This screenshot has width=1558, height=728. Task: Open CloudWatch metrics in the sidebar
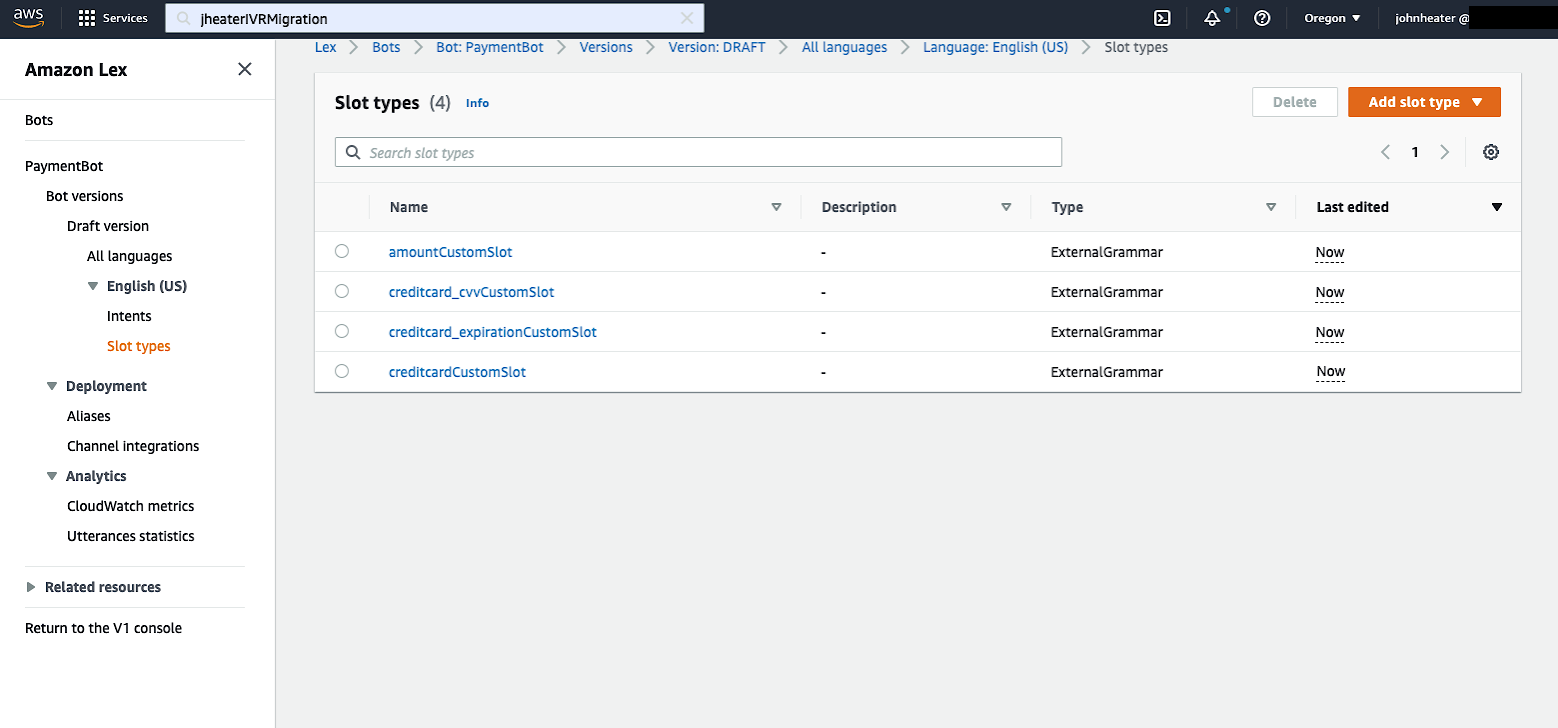[131, 506]
